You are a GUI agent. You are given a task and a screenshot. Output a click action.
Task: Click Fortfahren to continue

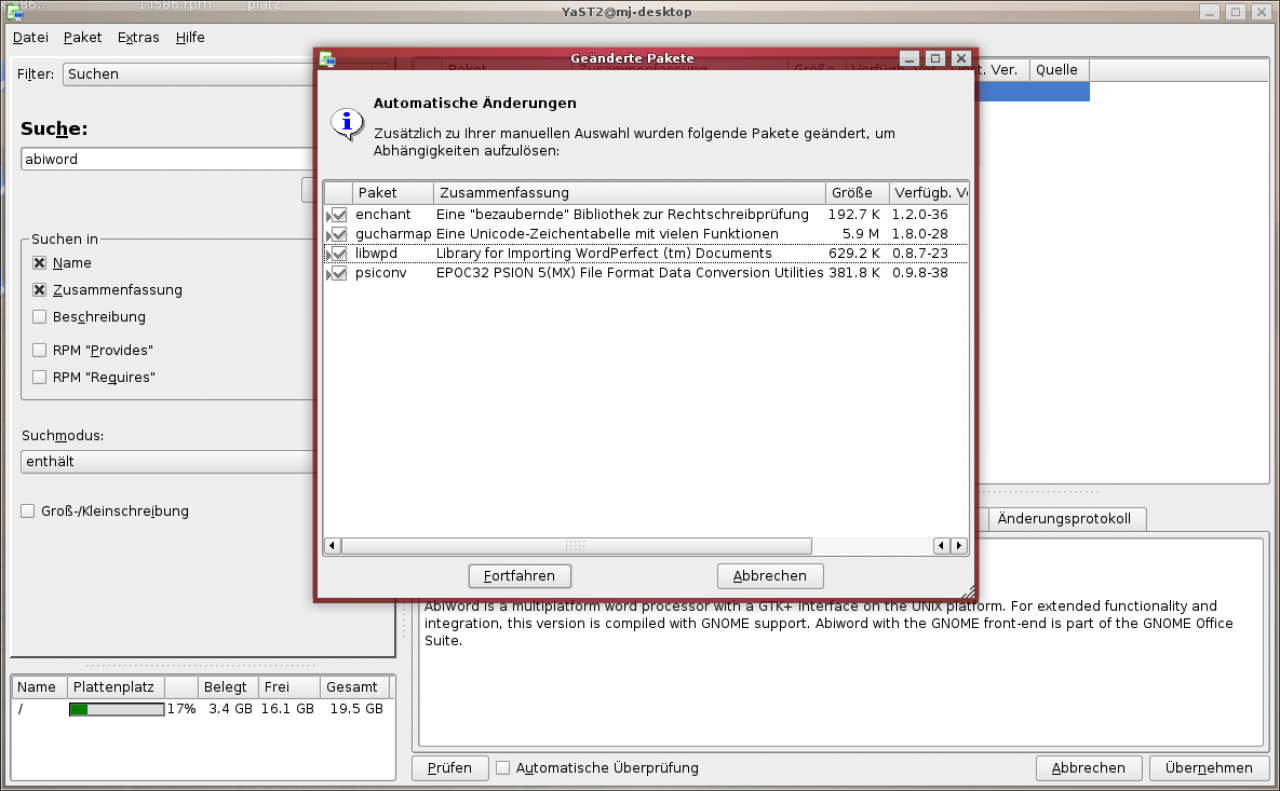(519, 576)
